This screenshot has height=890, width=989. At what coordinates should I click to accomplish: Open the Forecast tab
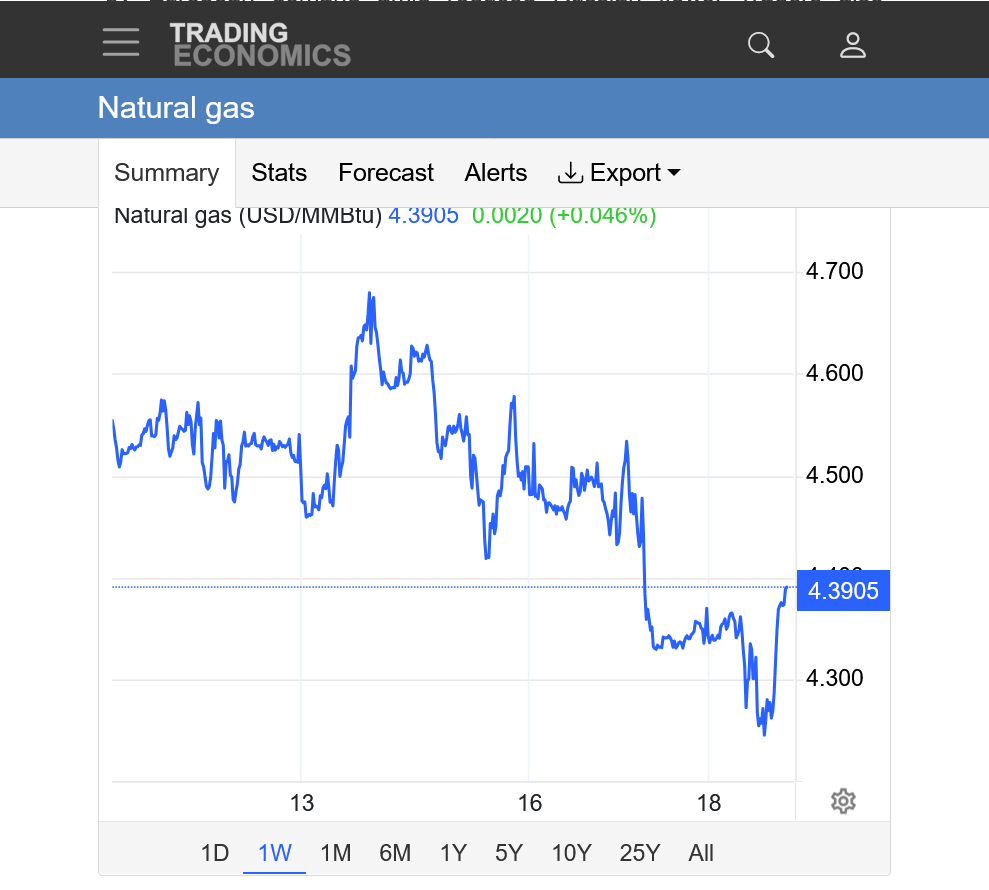[x=386, y=173]
